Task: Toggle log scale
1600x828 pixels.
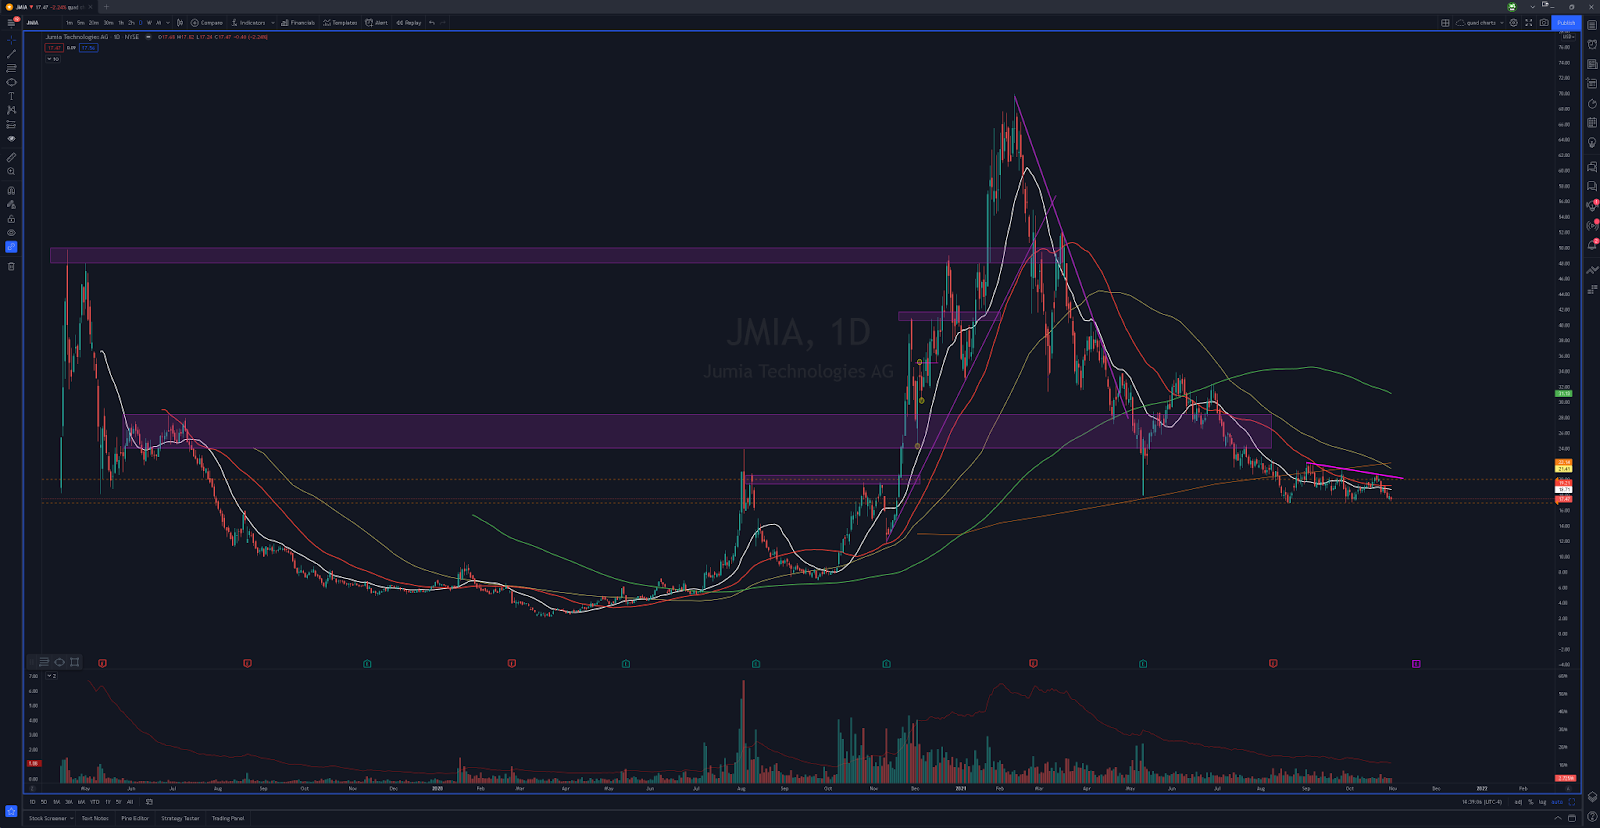Action: tap(1542, 802)
